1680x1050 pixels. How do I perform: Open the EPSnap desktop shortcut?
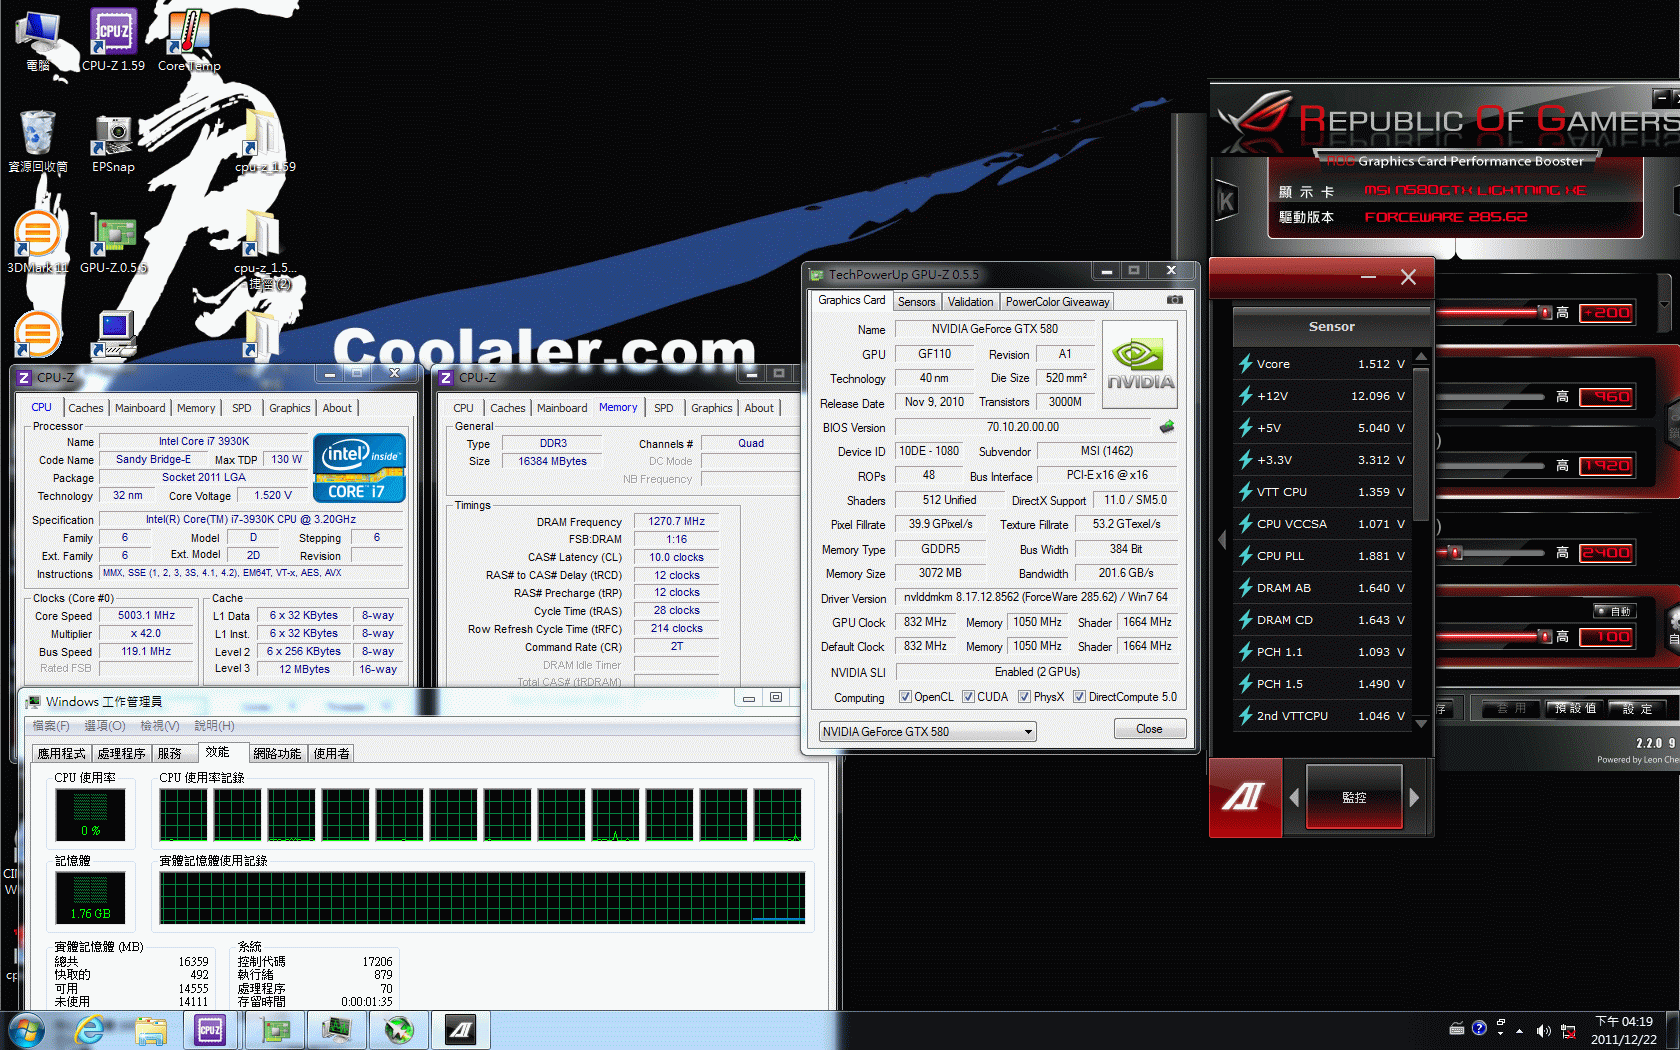113,142
